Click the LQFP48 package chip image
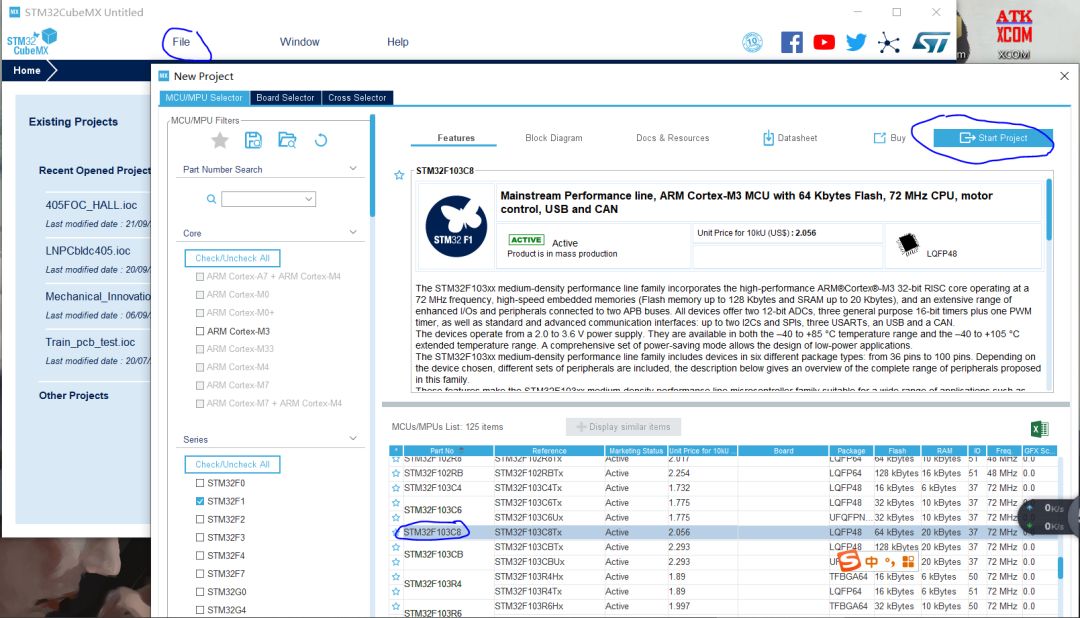1080x618 pixels. [908, 243]
